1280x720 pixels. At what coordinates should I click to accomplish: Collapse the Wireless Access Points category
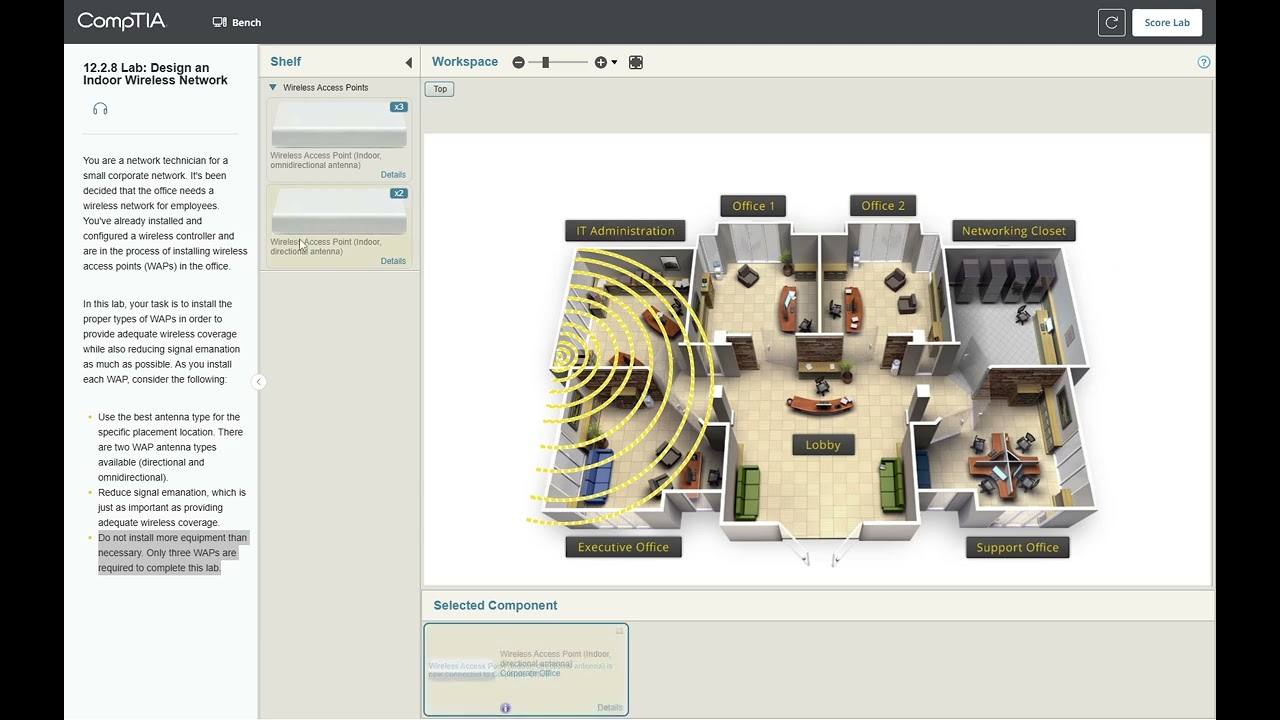273,88
